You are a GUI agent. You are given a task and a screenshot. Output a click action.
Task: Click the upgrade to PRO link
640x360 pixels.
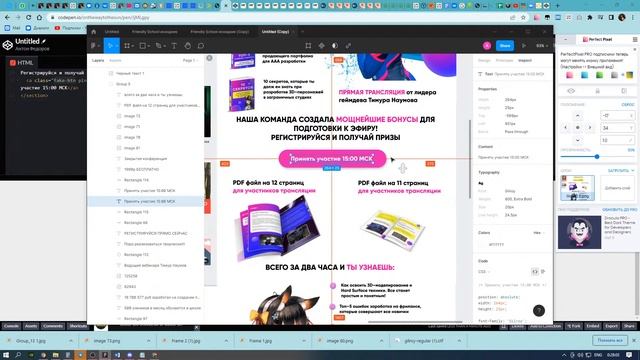(x=620, y=209)
